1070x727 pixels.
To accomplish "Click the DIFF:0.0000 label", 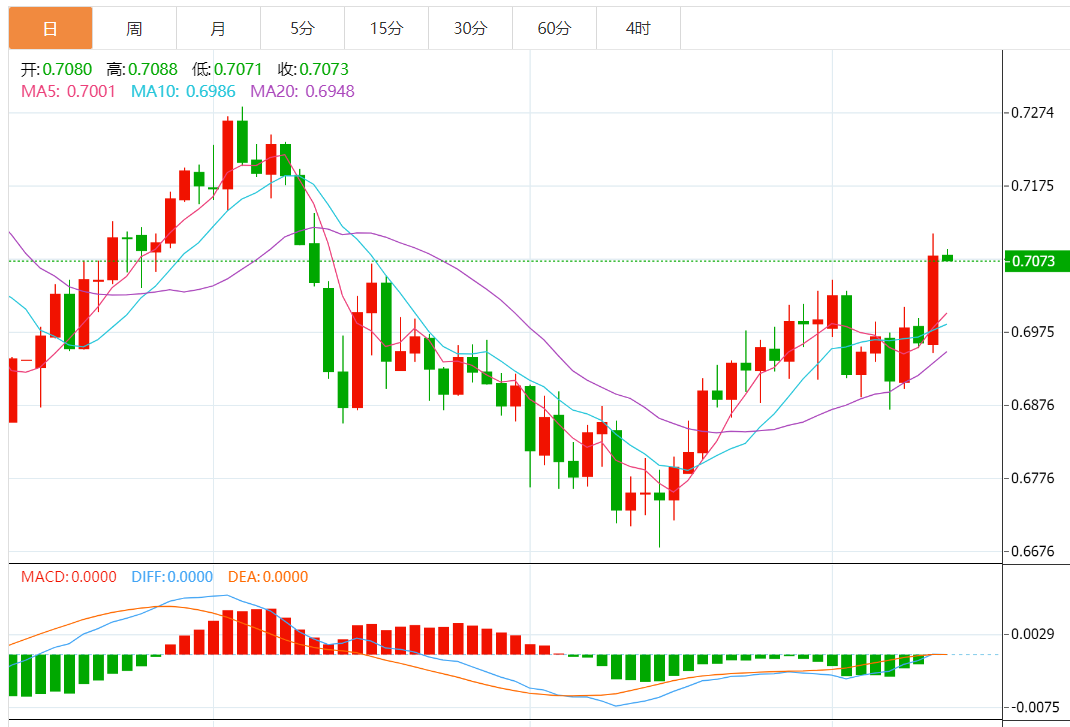I will point(173,577).
